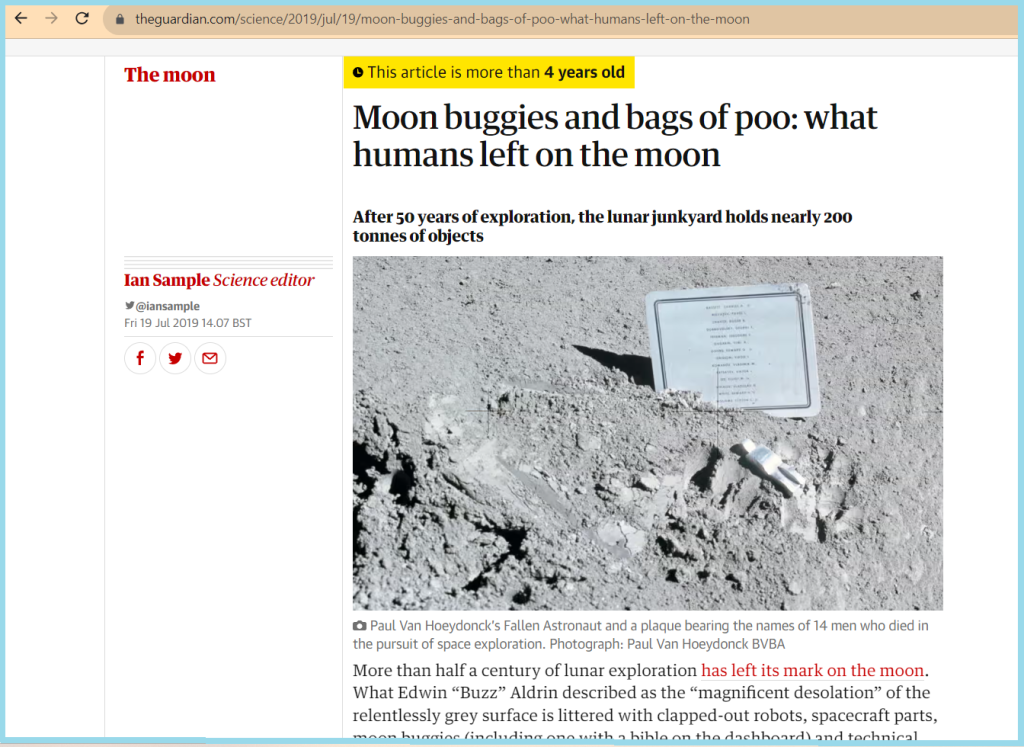Image resolution: width=1024 pixels, height=747 pixels.
Task: Click the browser forward arrow
Action: tap(51, 18)
